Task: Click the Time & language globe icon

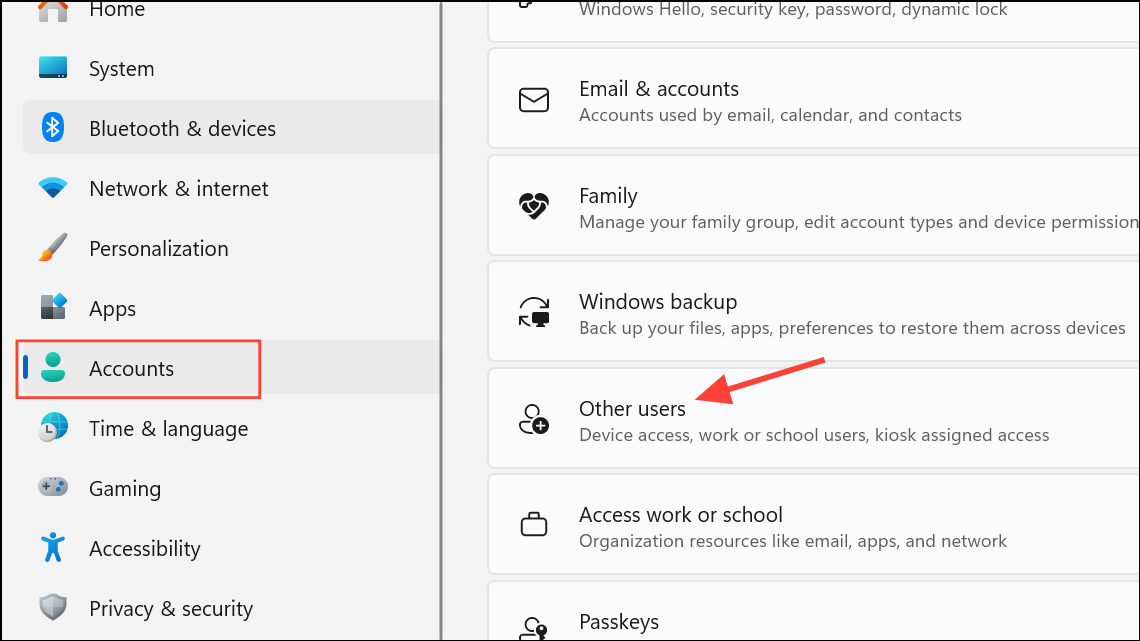Action: (x=53, y=428)
